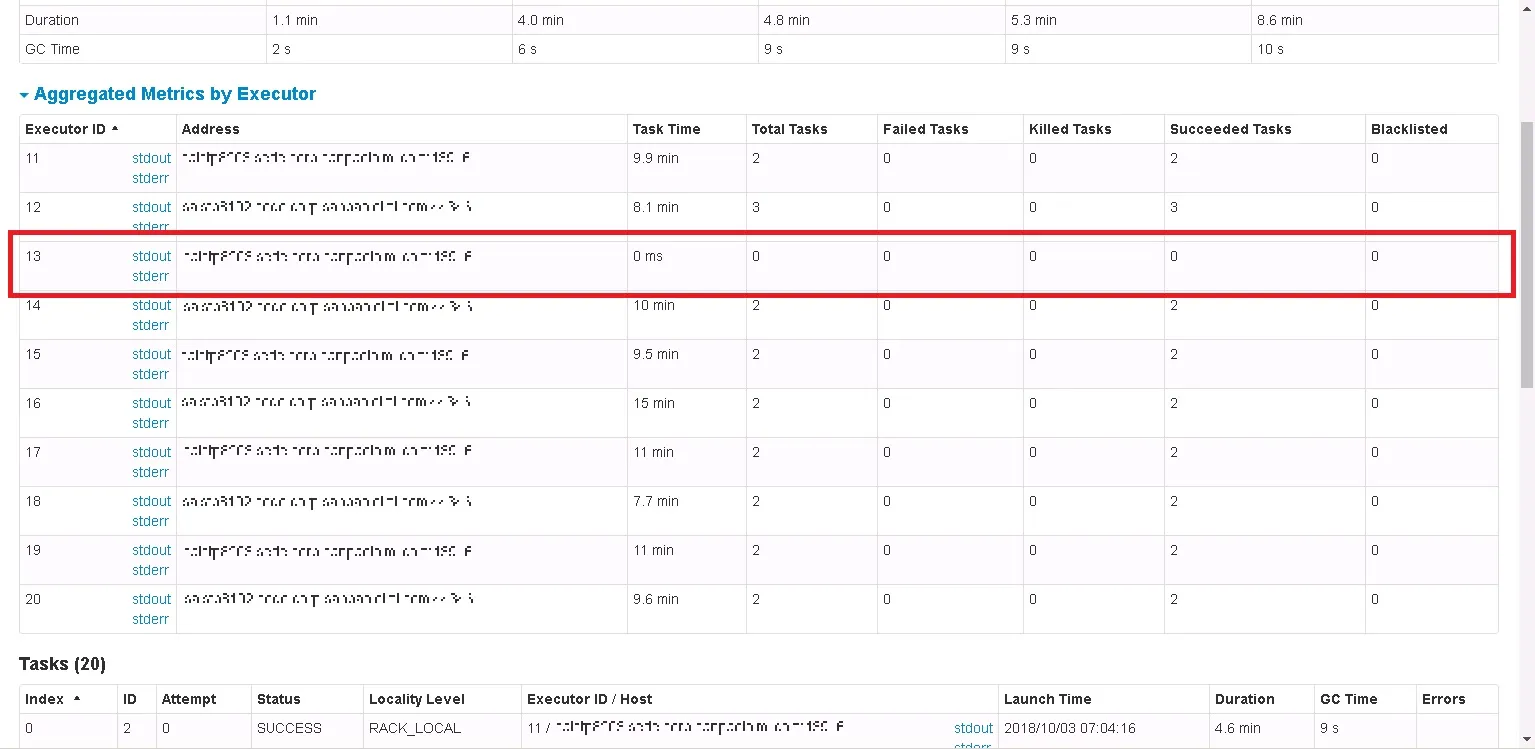Sort executors by Blacklisted column
Image resolution: width=1535 pixels, height=749 pixels.
pos(1409,129)
